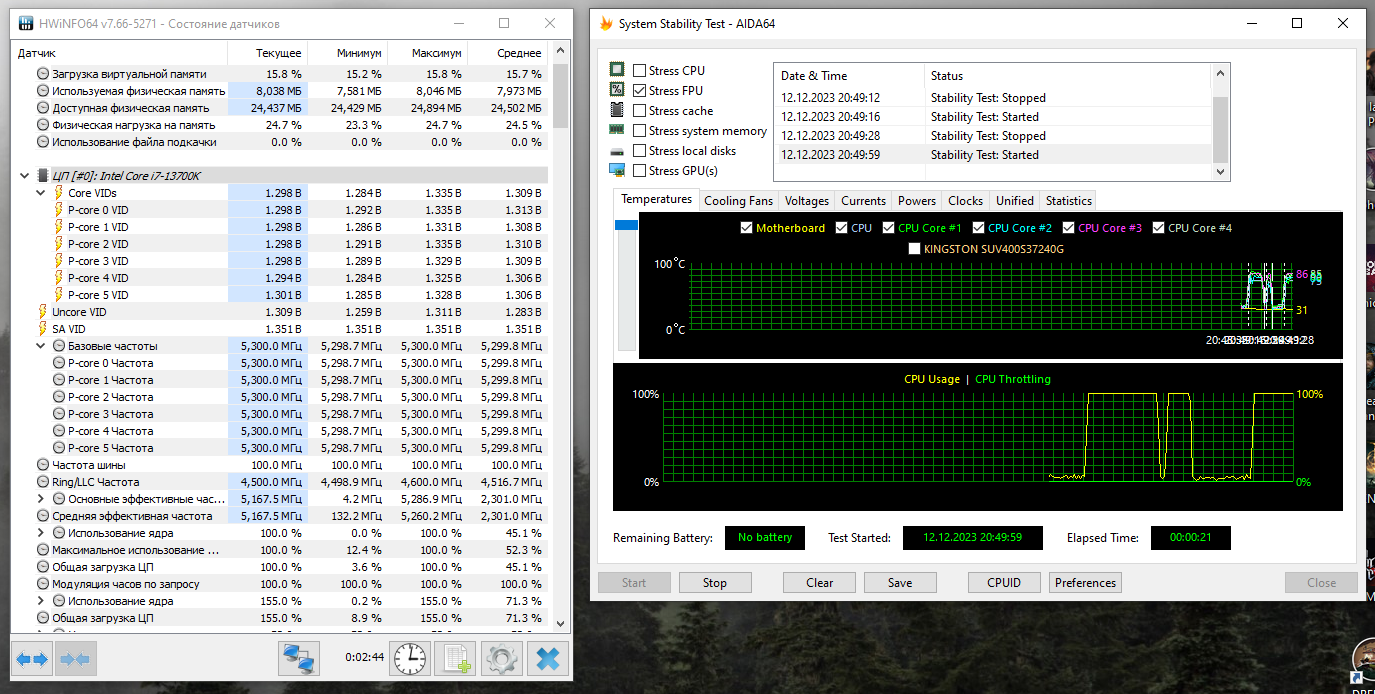Enable Stress local disks checkbox
Viewport: 1375px width, 694px height.
coord(639,150)
